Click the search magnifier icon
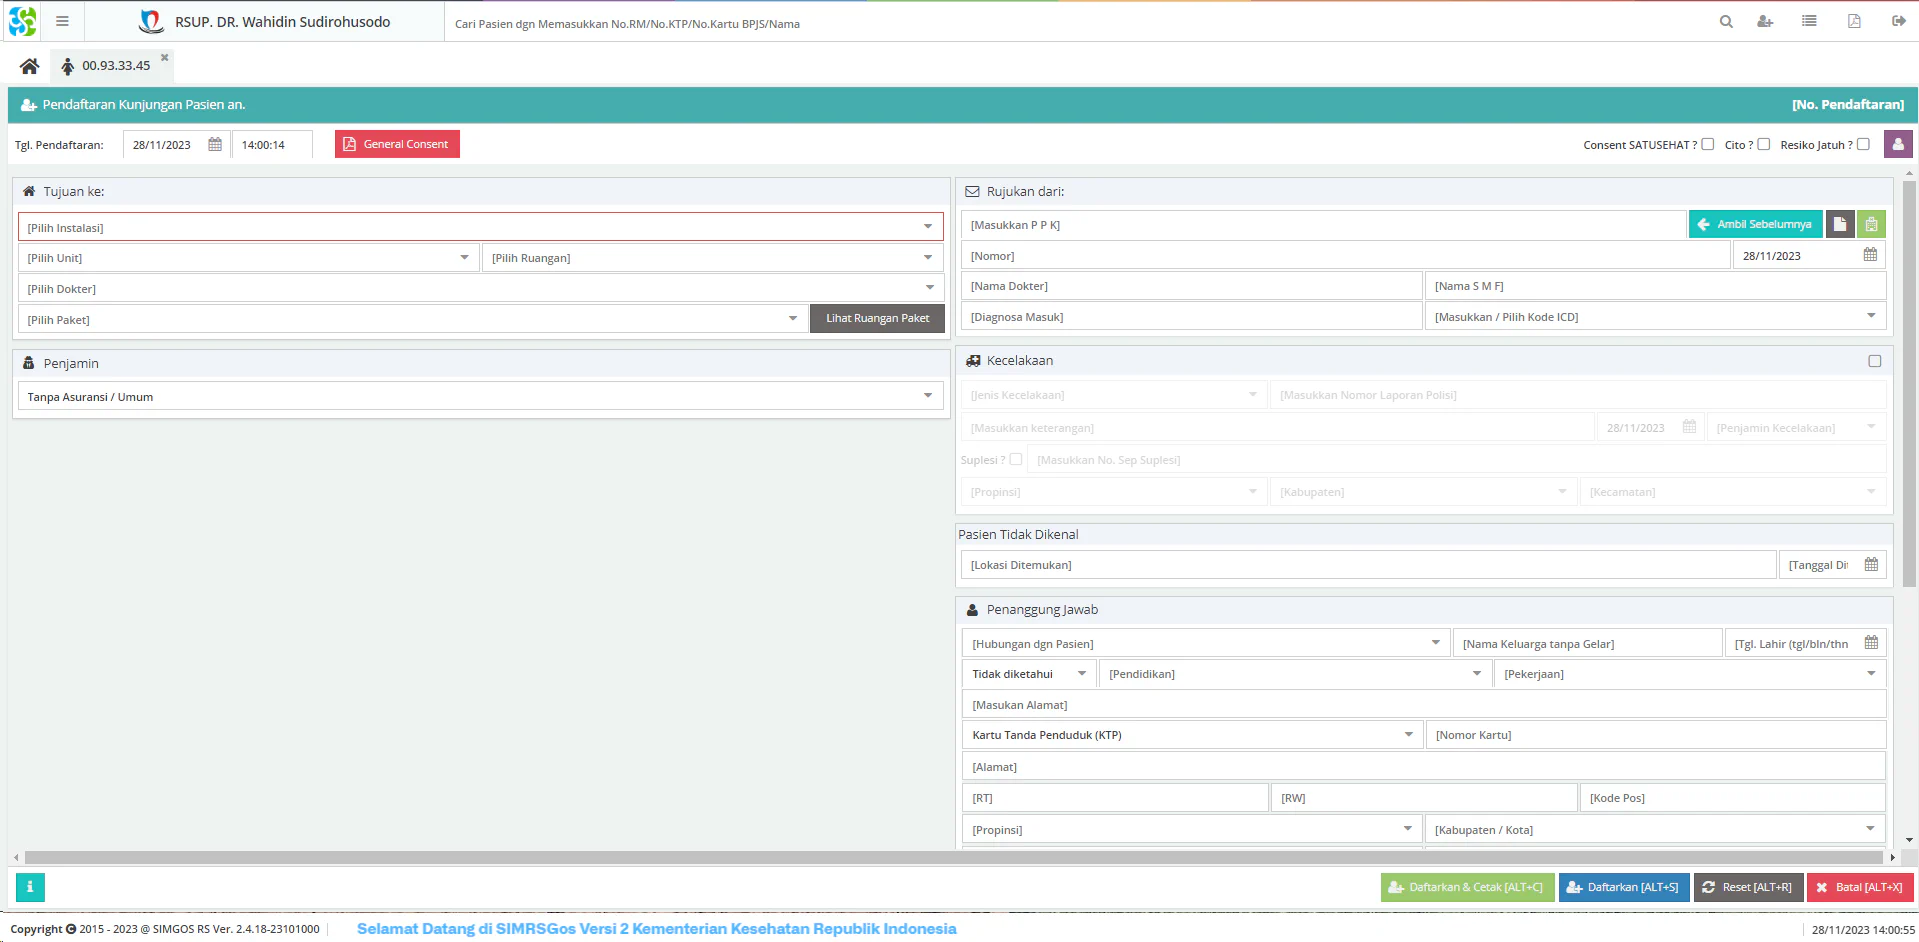 tap(1726, 21)
